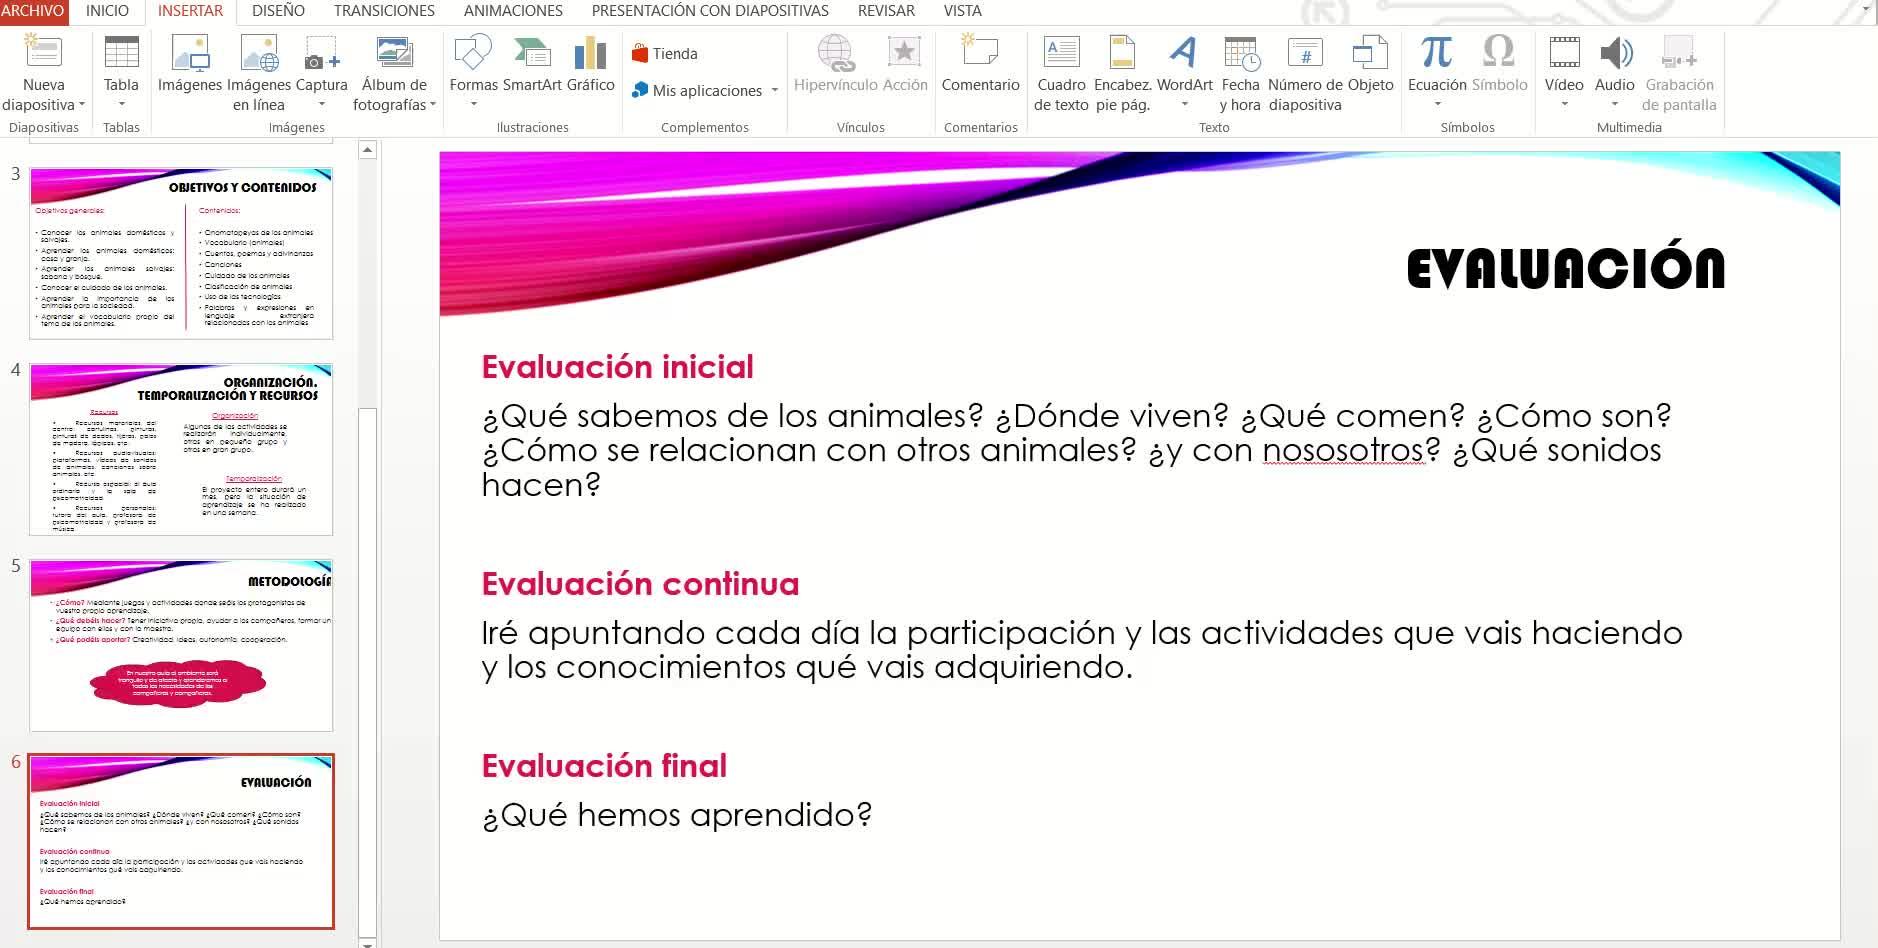This screenshot has height=948, width=1878.
Task: Switch to the VISTA tab
Action: [962, 11]
